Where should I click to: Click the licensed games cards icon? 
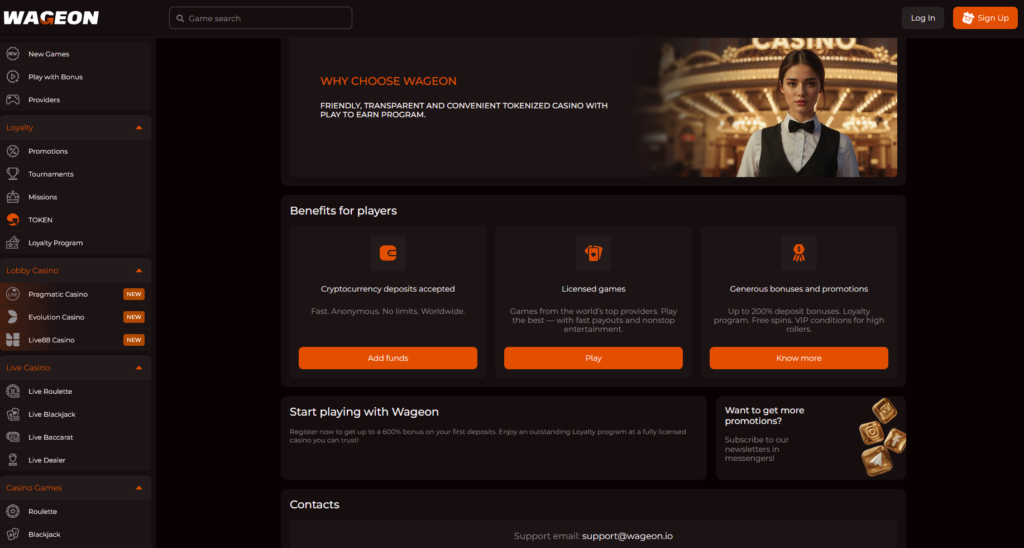tap(593, 253)
